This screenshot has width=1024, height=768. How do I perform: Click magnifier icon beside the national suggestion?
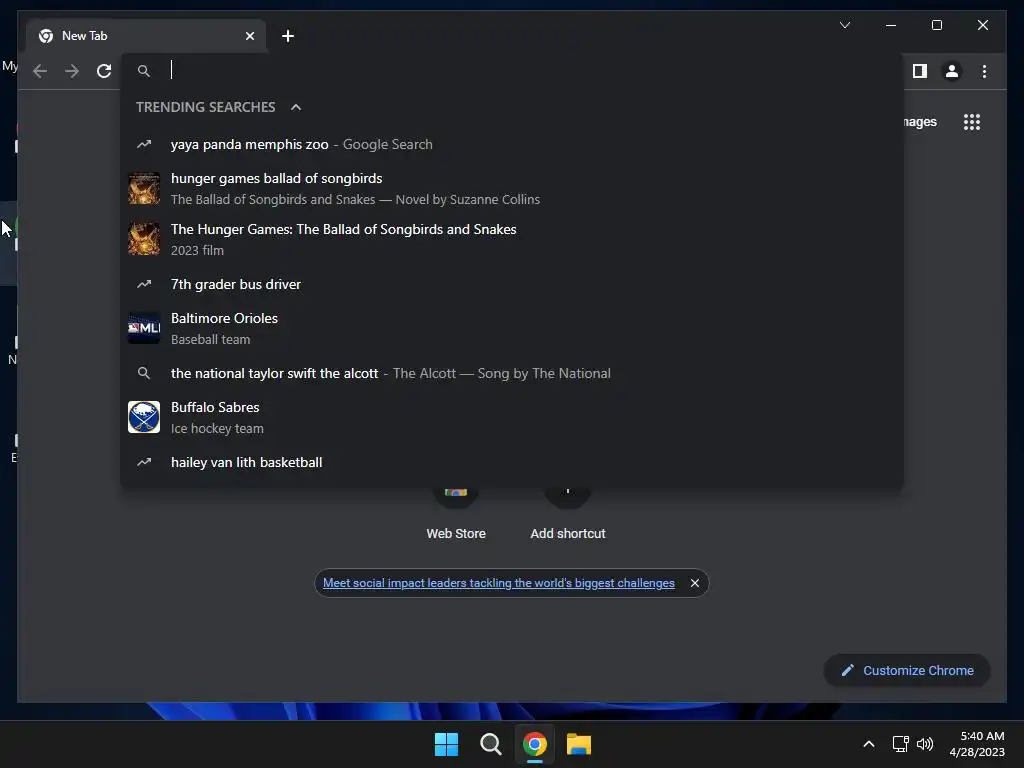coord(144,374)
